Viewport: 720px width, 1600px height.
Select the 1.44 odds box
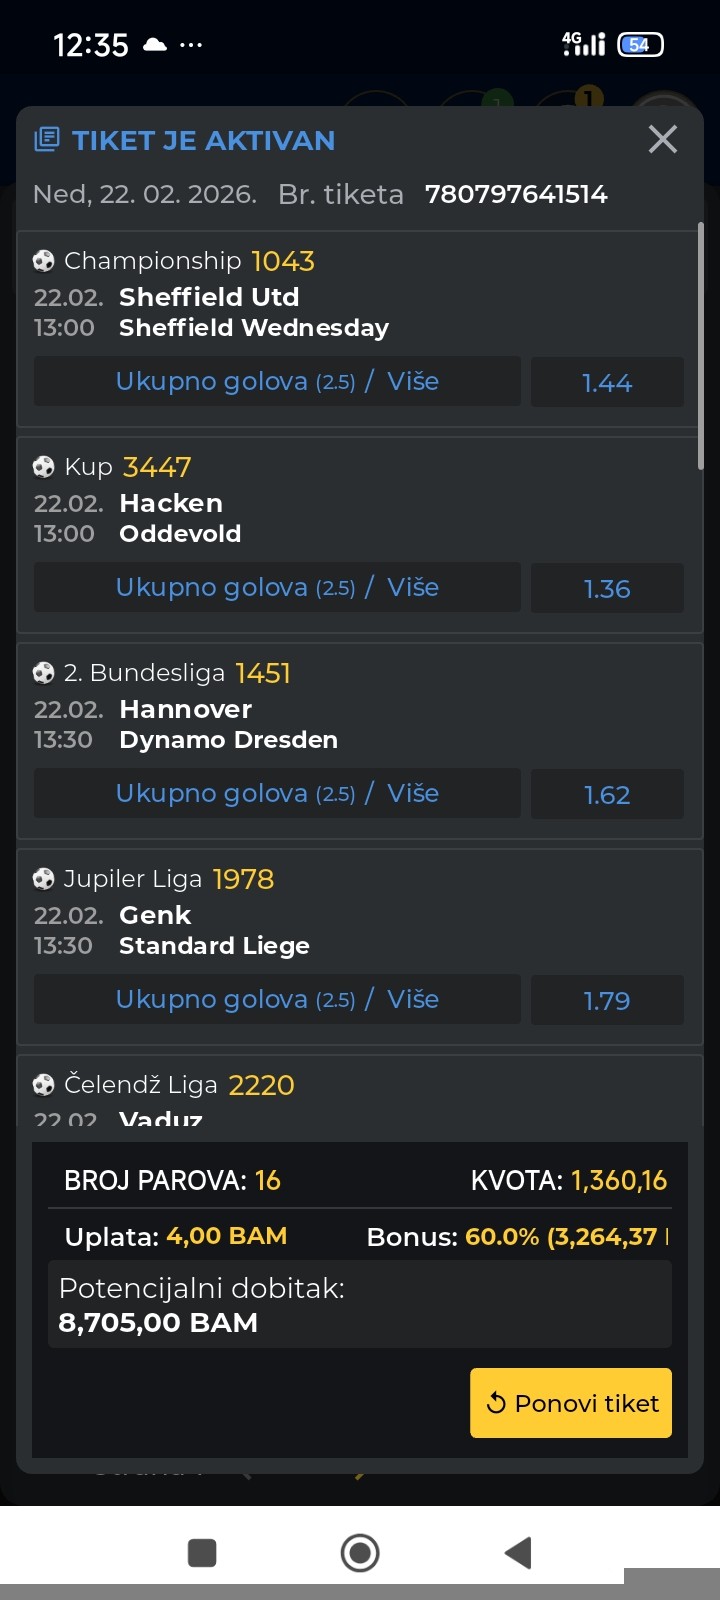pyautogui.click(x=606, y=382)
